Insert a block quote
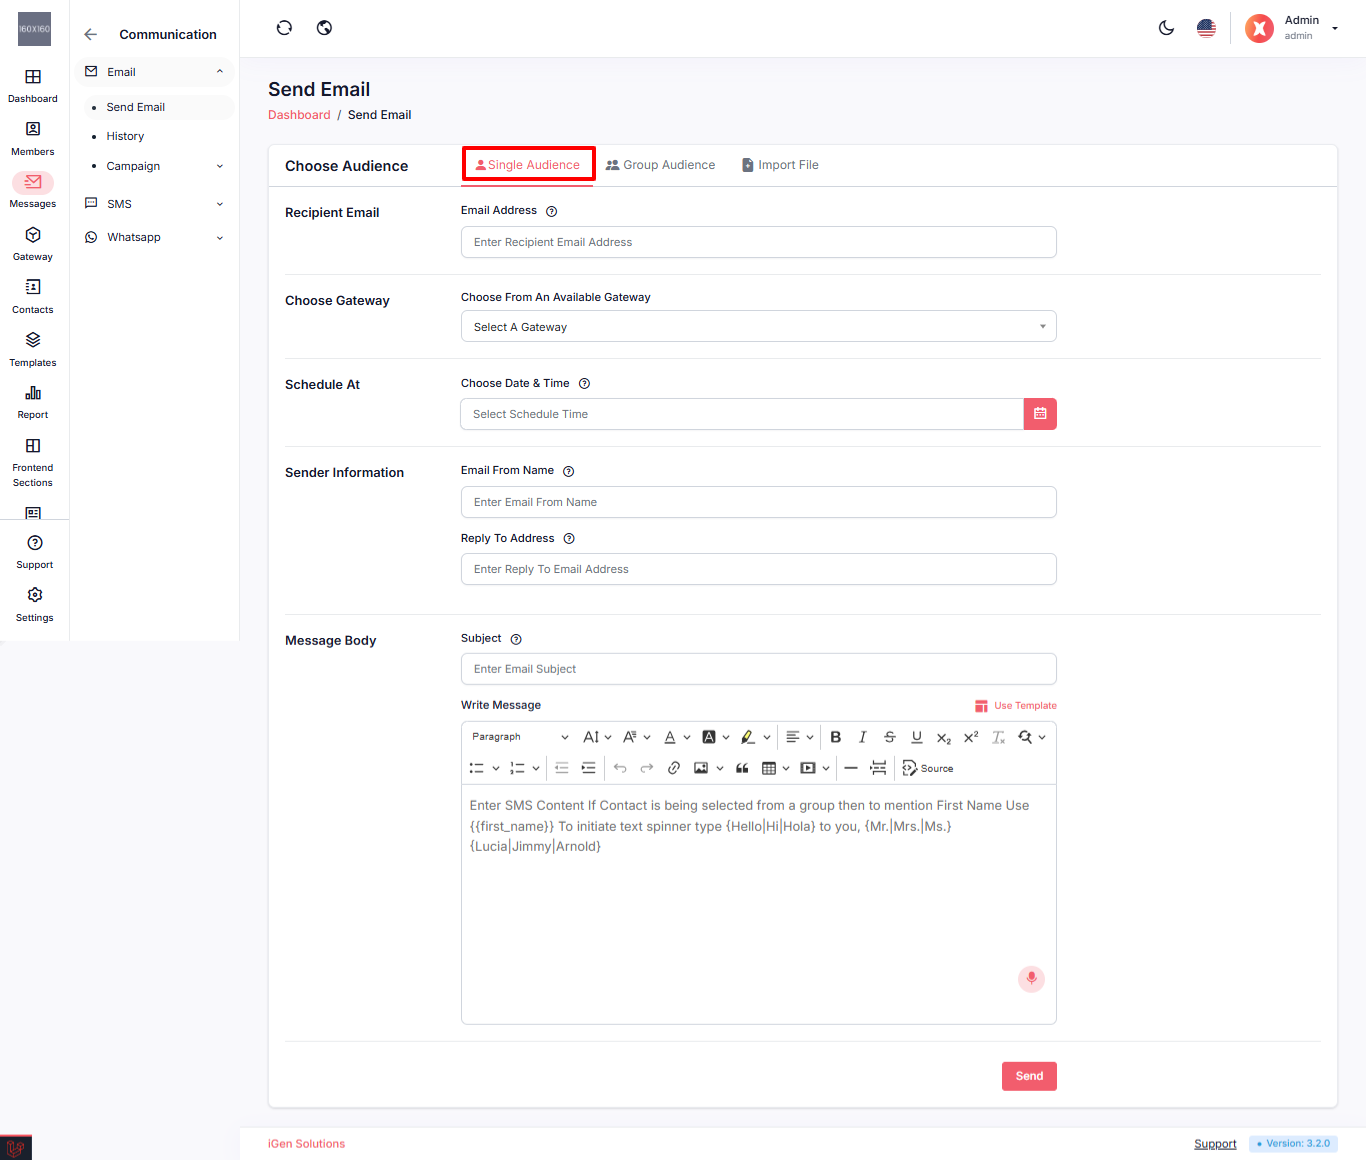1366x1162 pixels. point(742,768)
